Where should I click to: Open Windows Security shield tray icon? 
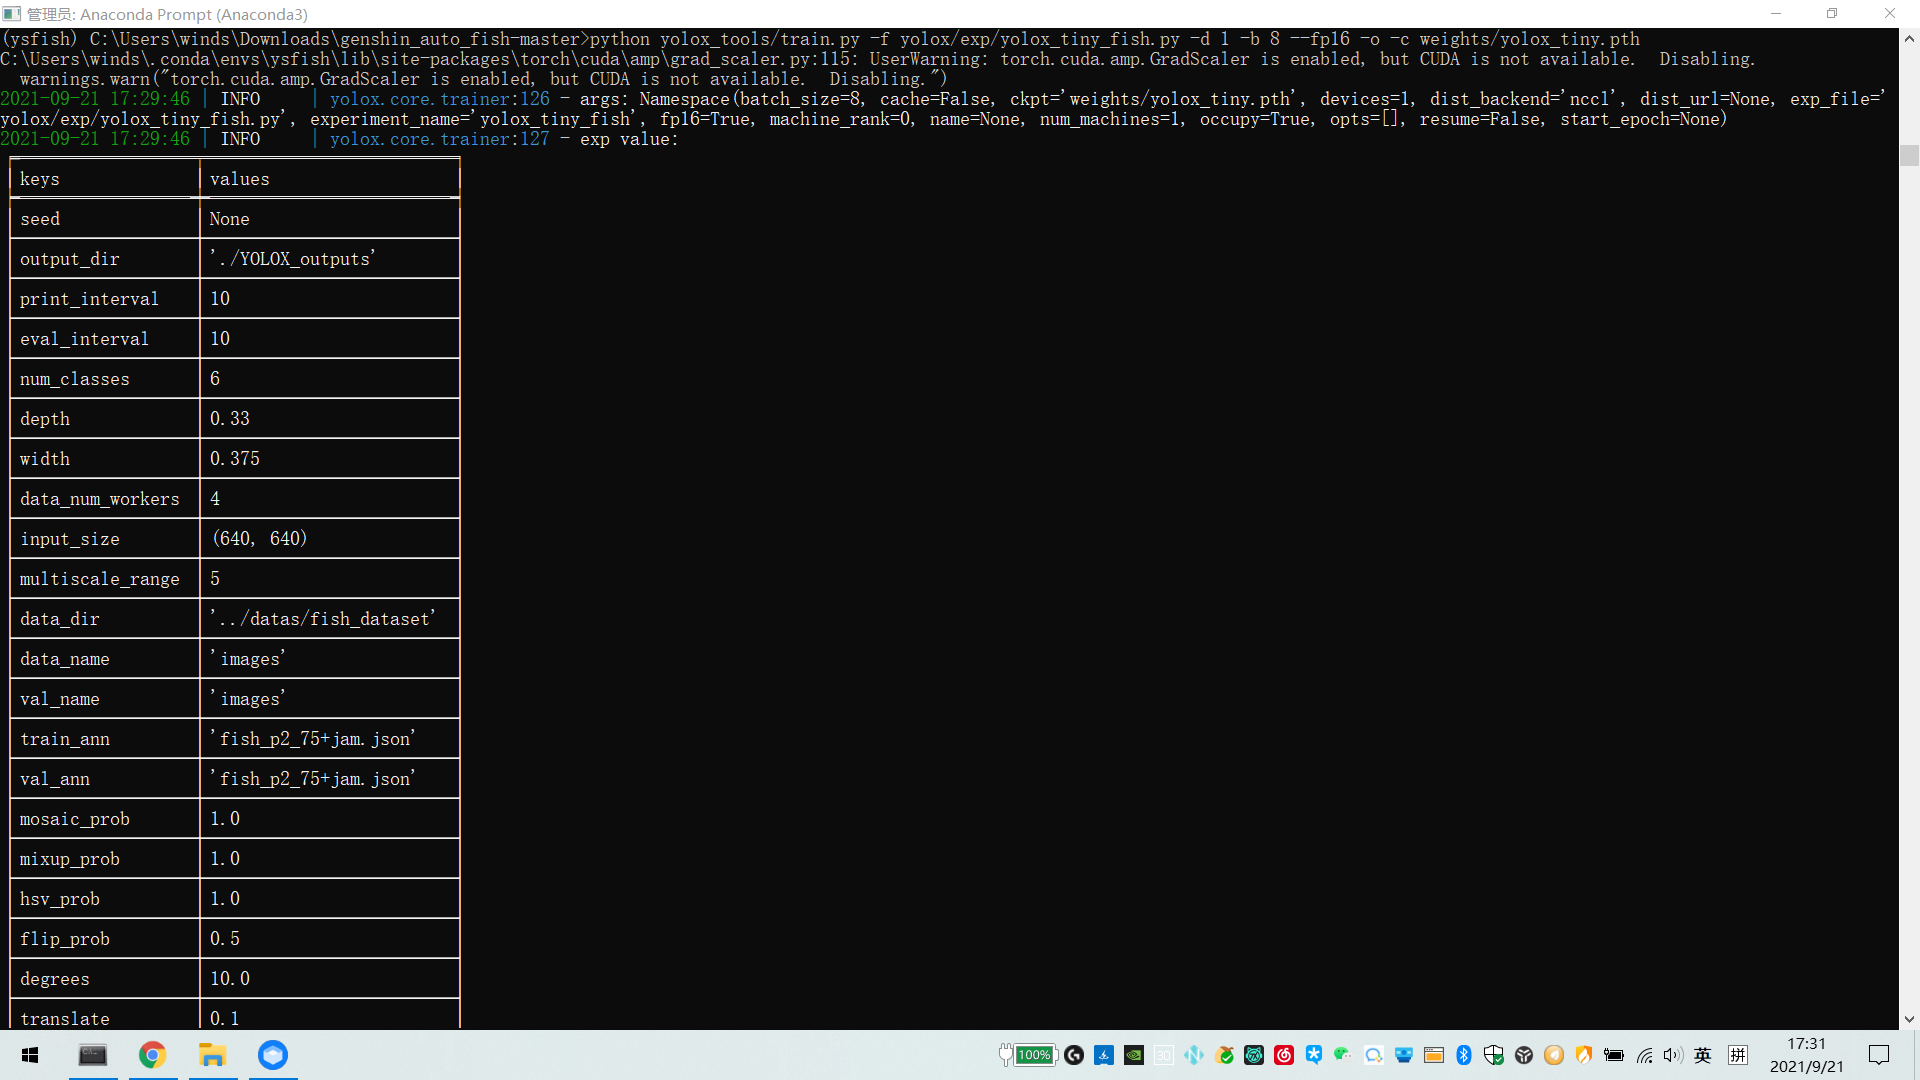pyautogui.click(x=1494, y=1055)
